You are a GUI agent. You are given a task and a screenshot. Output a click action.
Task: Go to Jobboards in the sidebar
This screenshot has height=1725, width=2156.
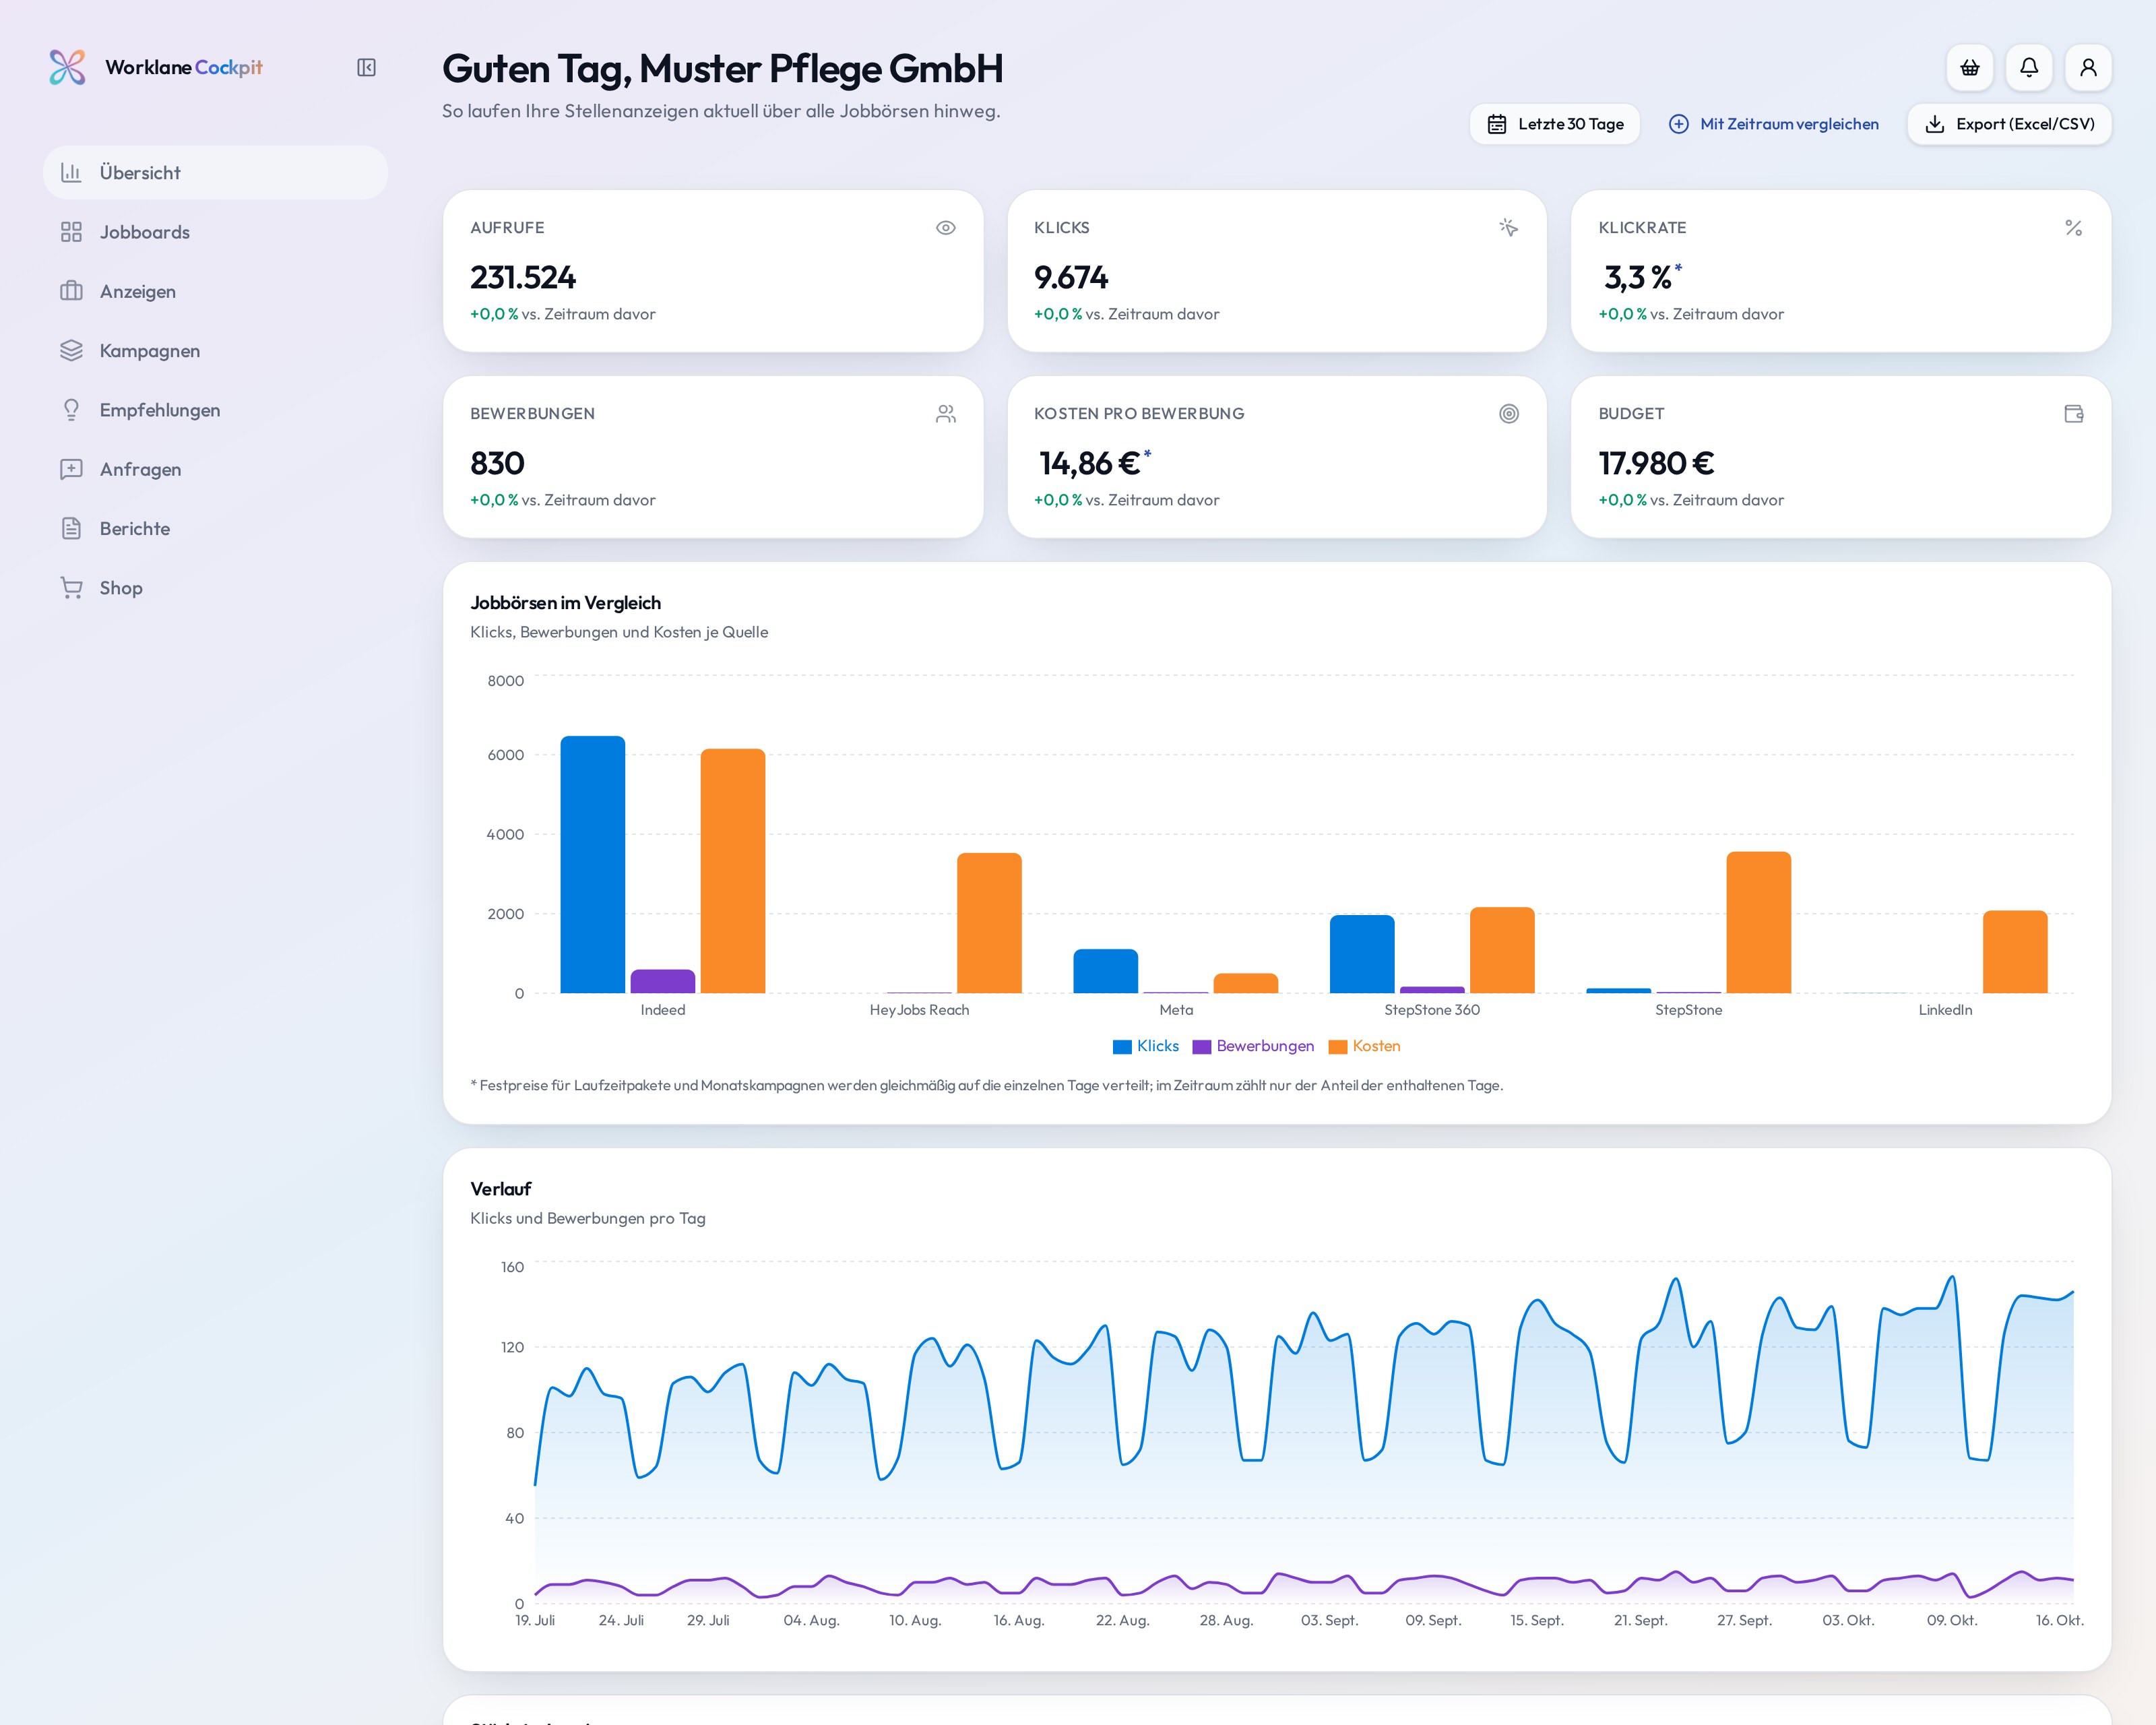(215, 232)
